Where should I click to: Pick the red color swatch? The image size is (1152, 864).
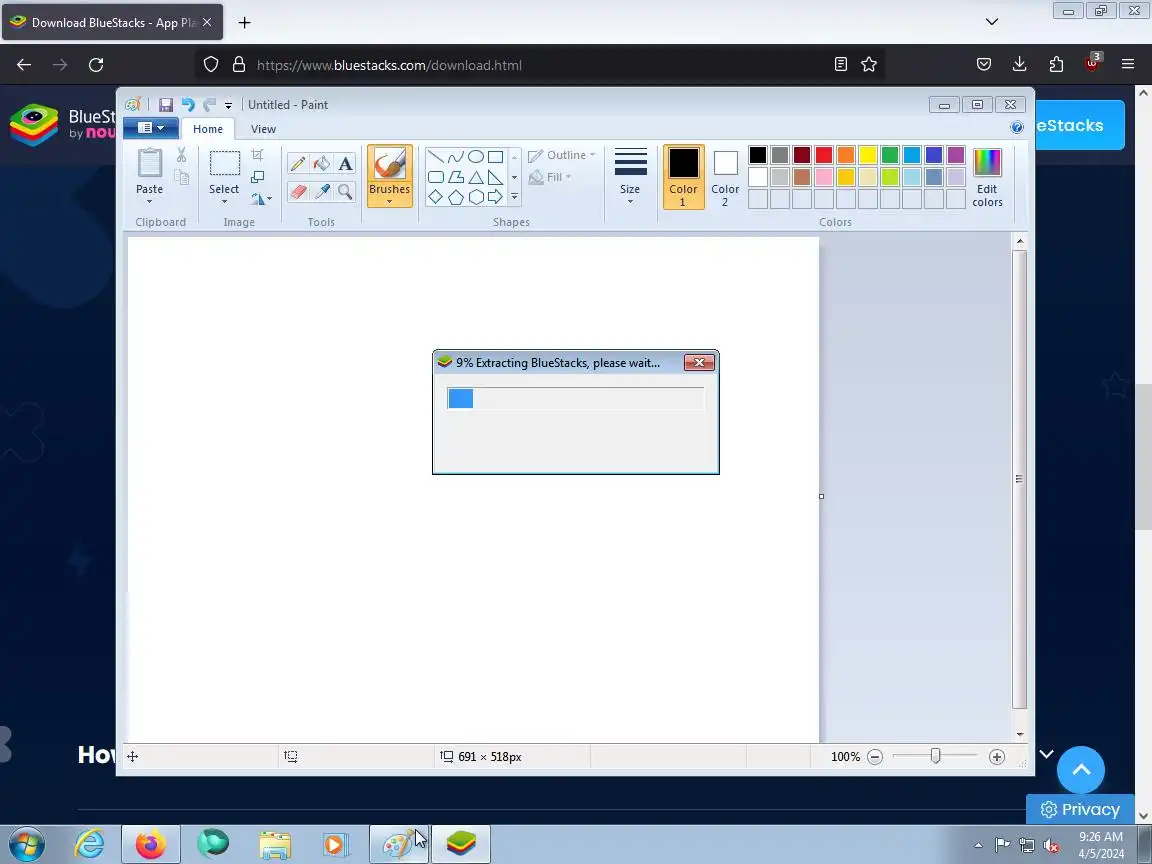pos(824,155)
